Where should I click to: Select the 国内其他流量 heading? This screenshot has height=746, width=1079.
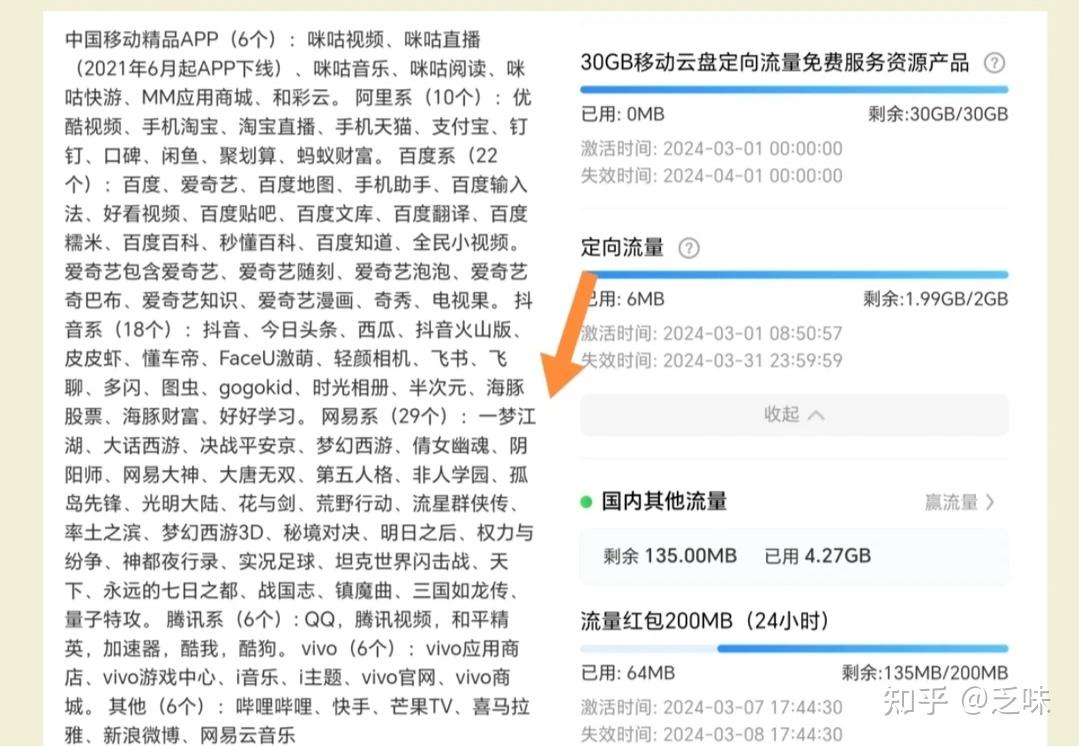coord(664,501)
